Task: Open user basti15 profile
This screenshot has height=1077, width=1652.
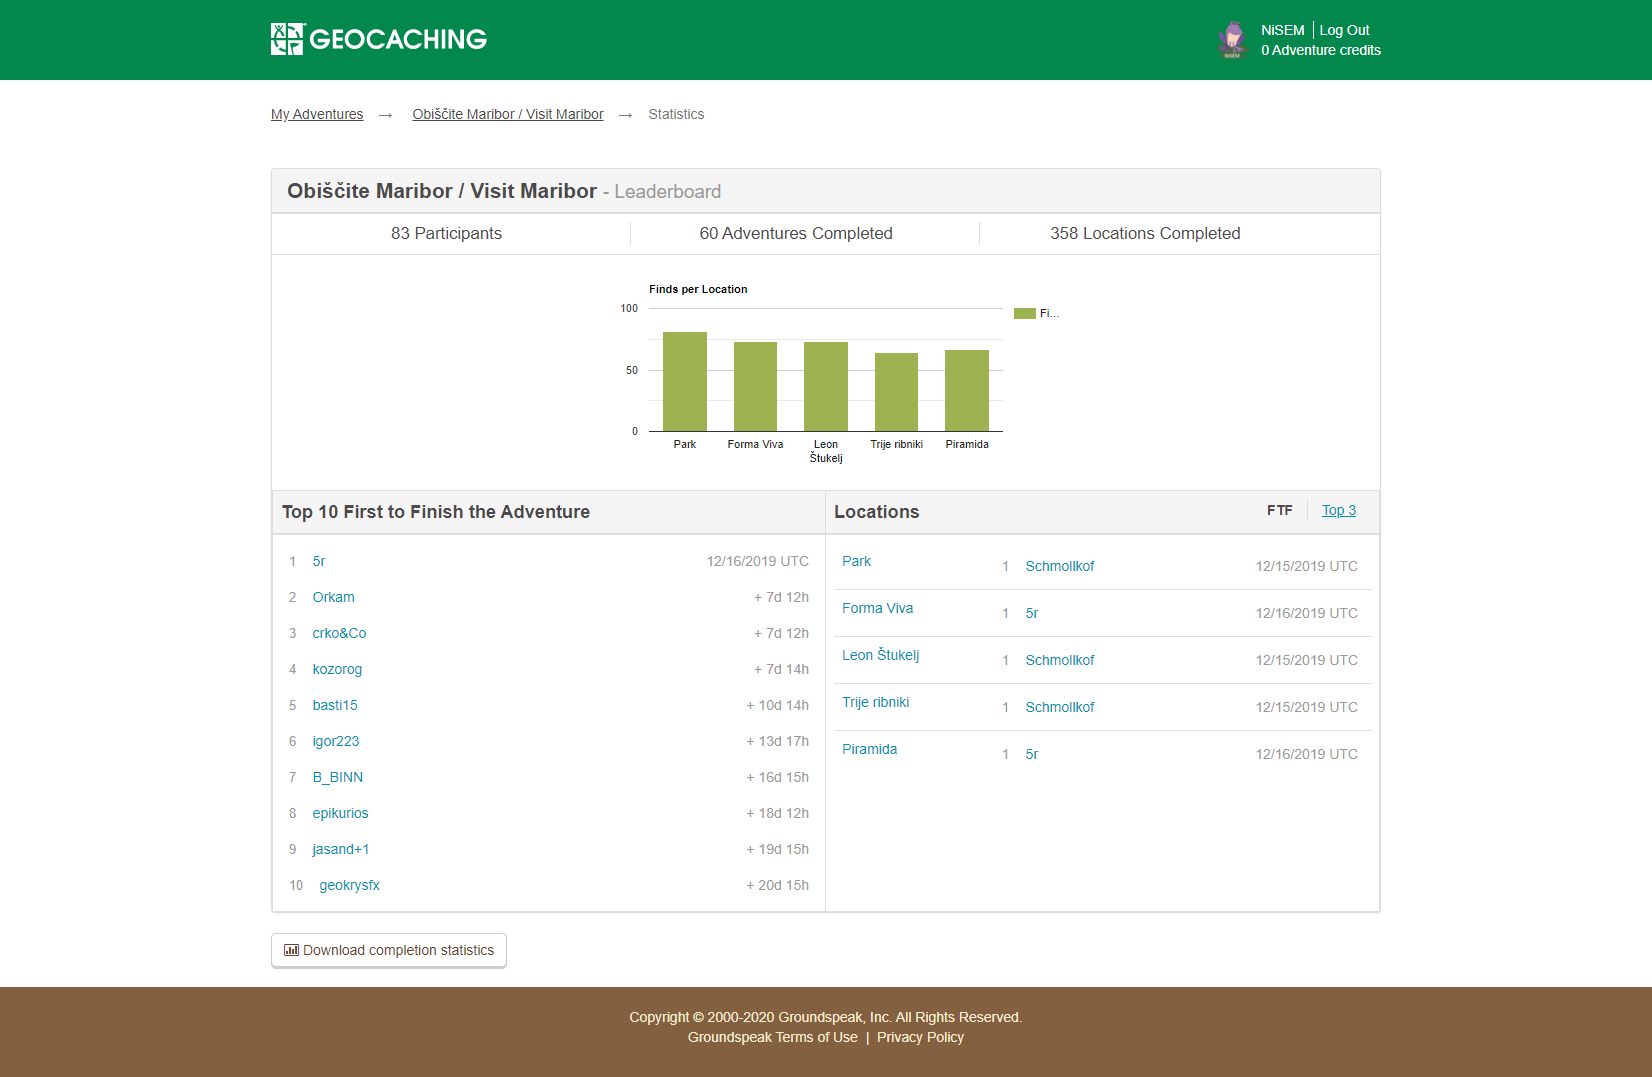Action: tap(335, 705)
